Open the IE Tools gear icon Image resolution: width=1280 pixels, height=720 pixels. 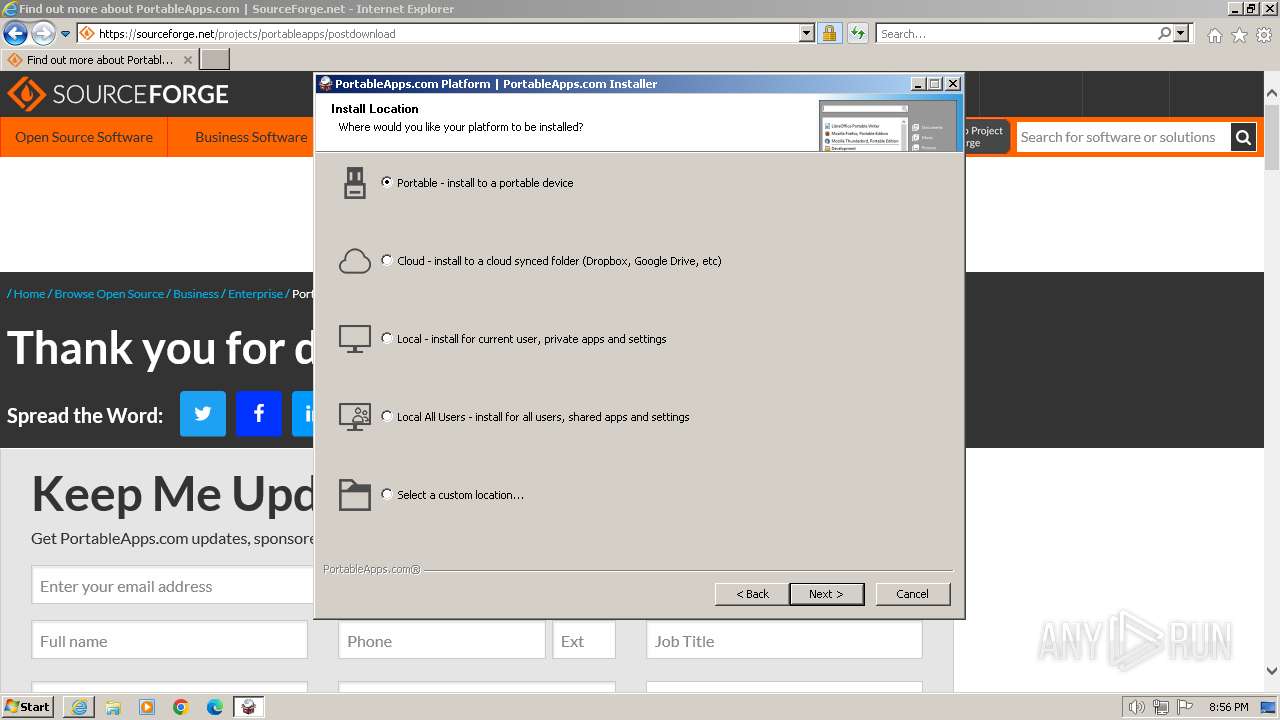point(1264,35)
